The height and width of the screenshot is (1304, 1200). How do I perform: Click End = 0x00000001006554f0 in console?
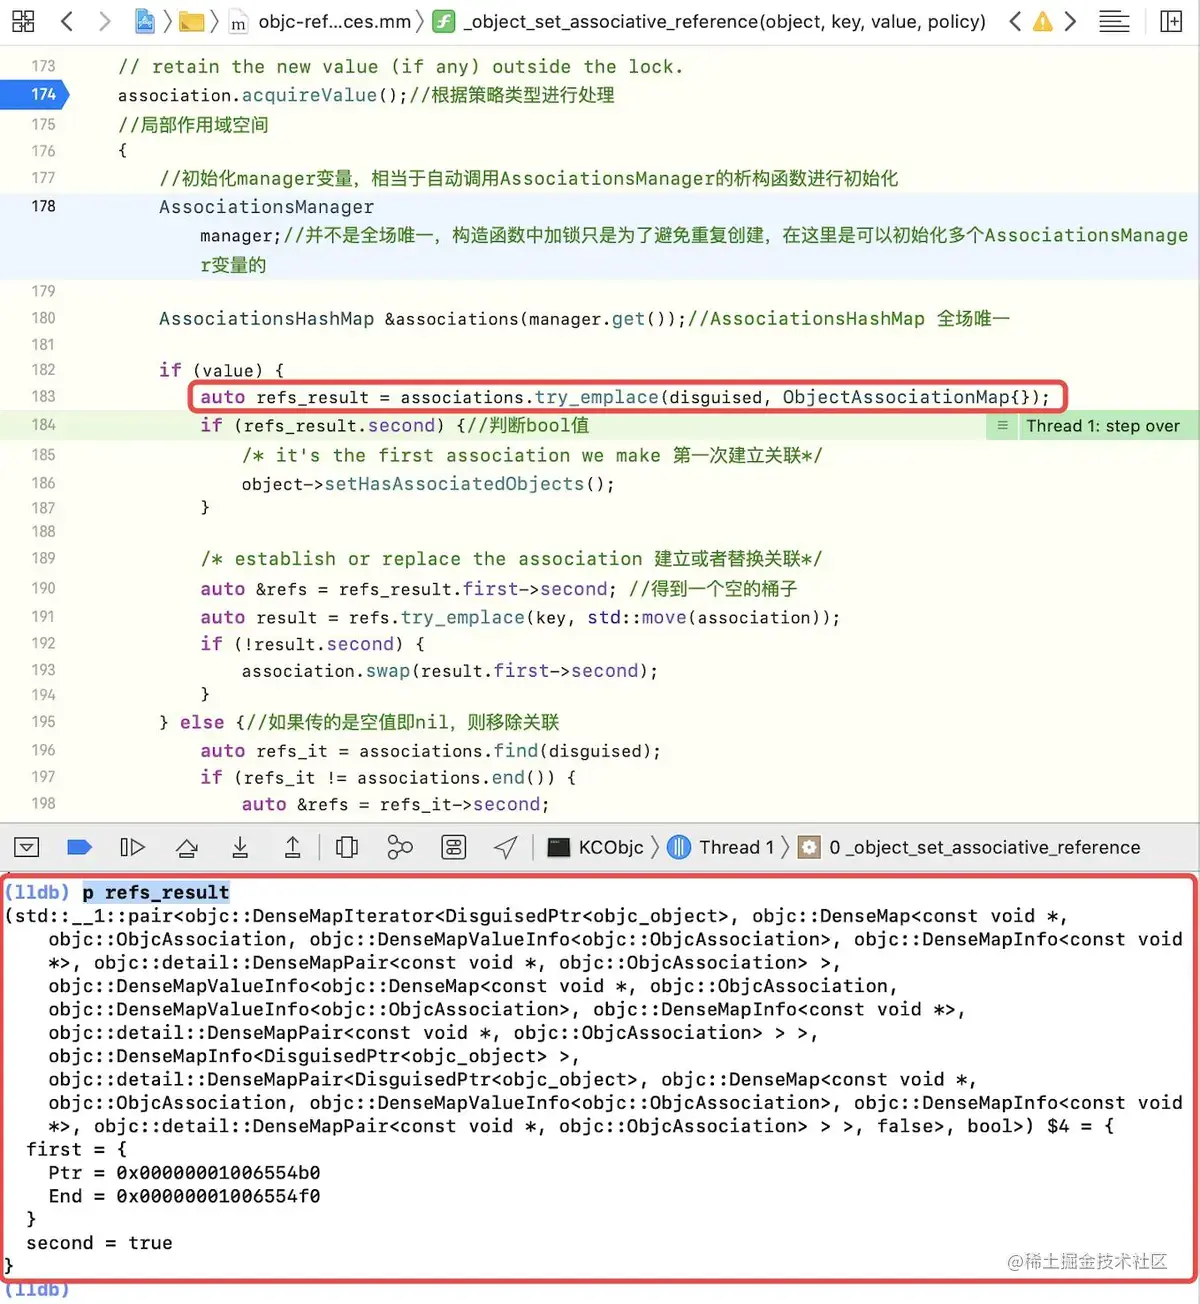click(184, 1196)
